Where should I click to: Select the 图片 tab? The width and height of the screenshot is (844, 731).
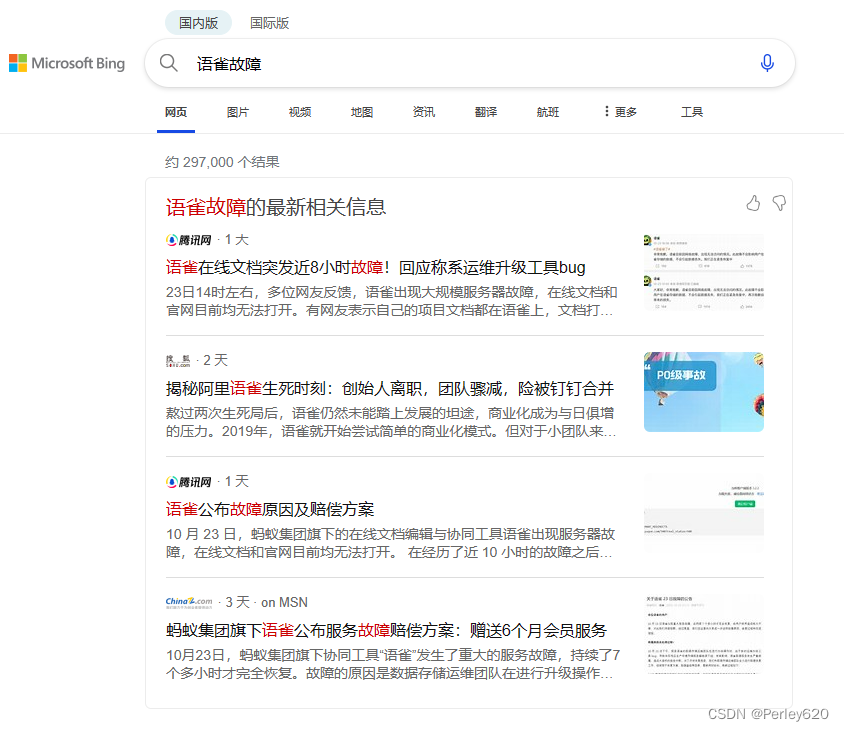(237, 112)
